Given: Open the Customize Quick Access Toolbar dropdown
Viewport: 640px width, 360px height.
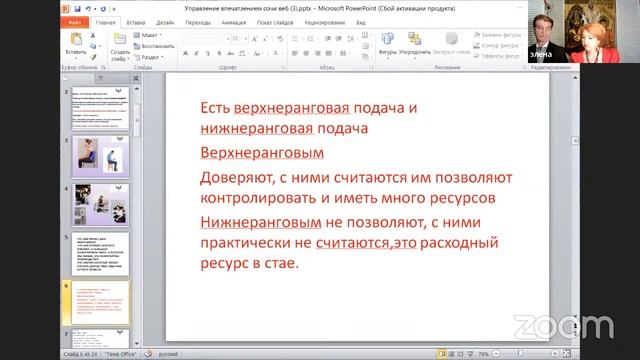Looking at the screenshot, I should (114, 9).
